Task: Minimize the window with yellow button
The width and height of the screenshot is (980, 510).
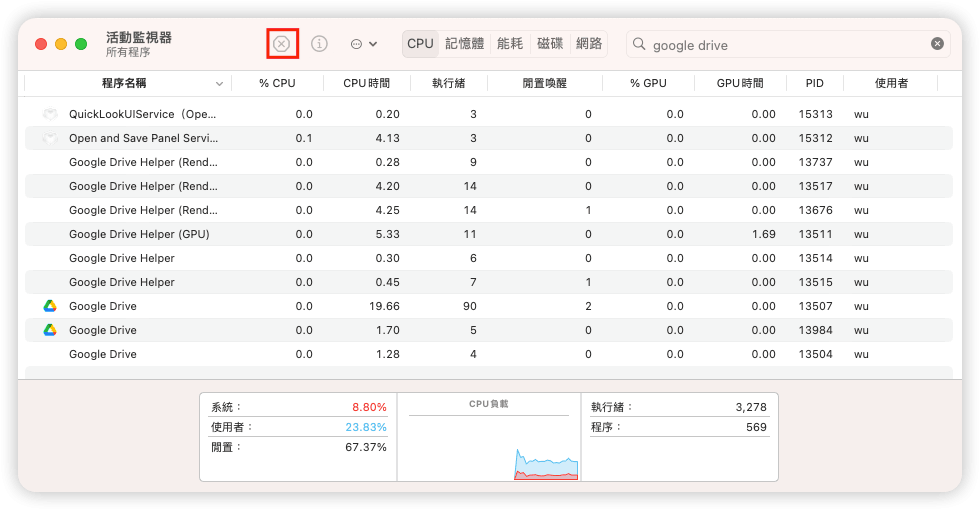Action: click(x=61, y=44)
